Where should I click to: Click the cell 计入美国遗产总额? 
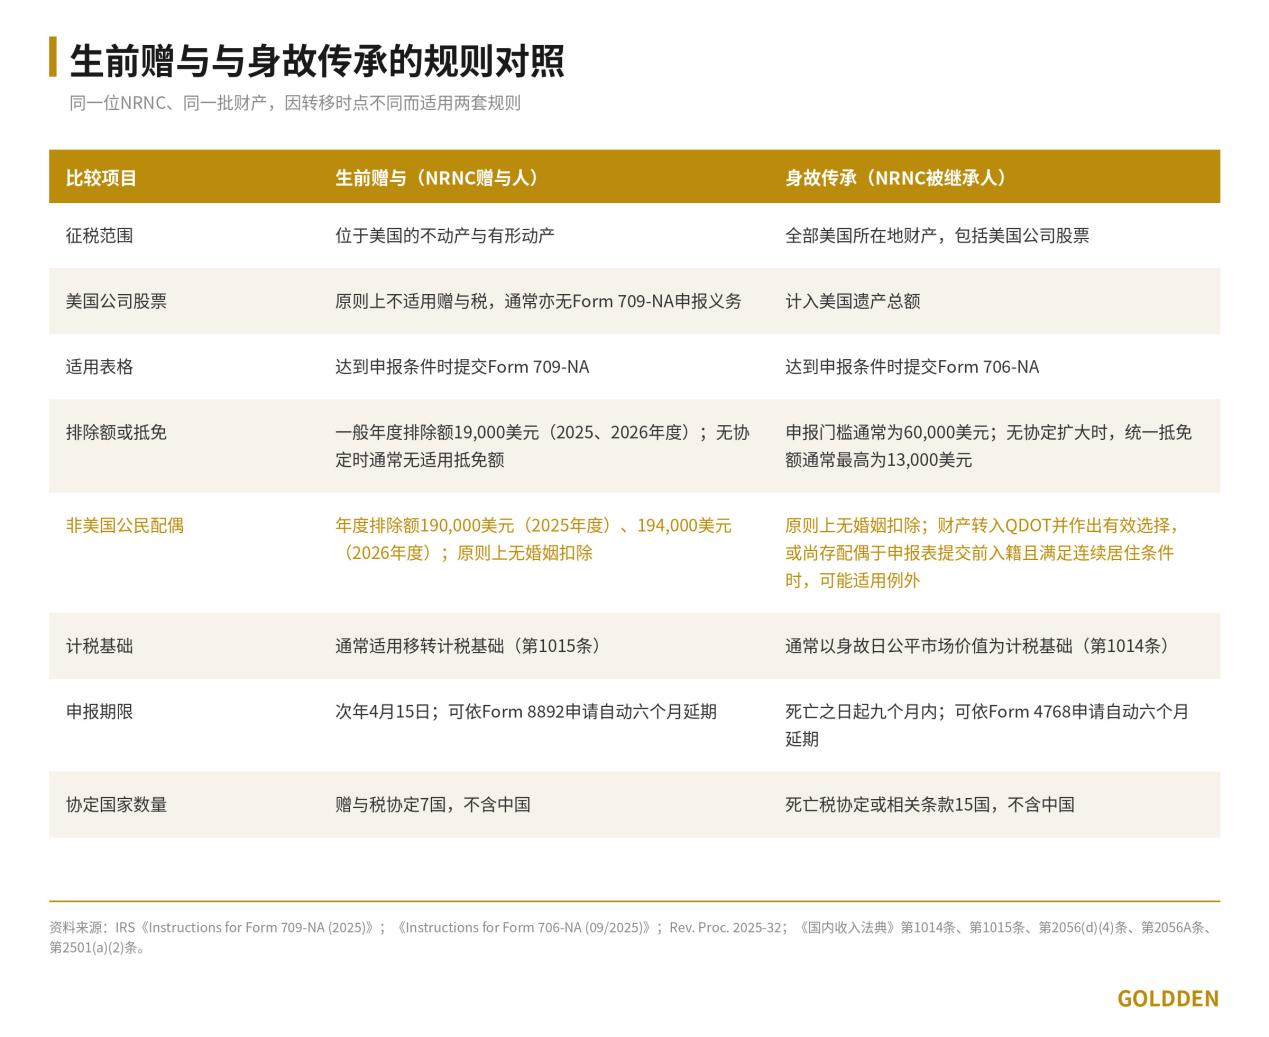(852, 301)
